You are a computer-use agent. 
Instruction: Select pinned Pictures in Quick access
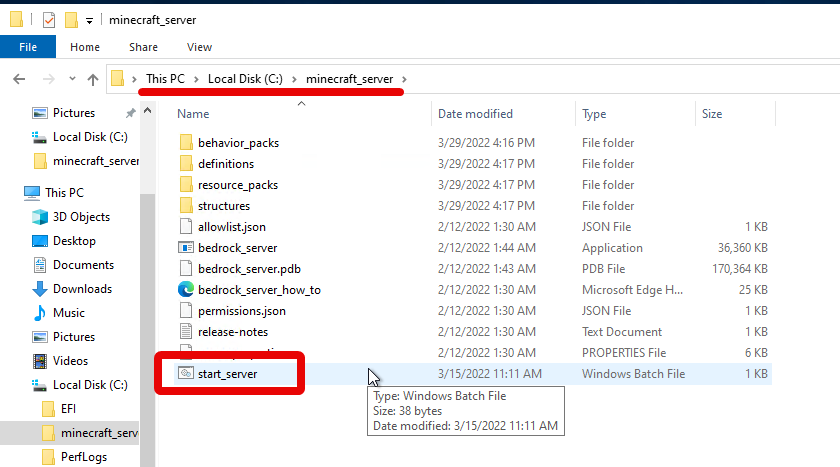point(74,113)
